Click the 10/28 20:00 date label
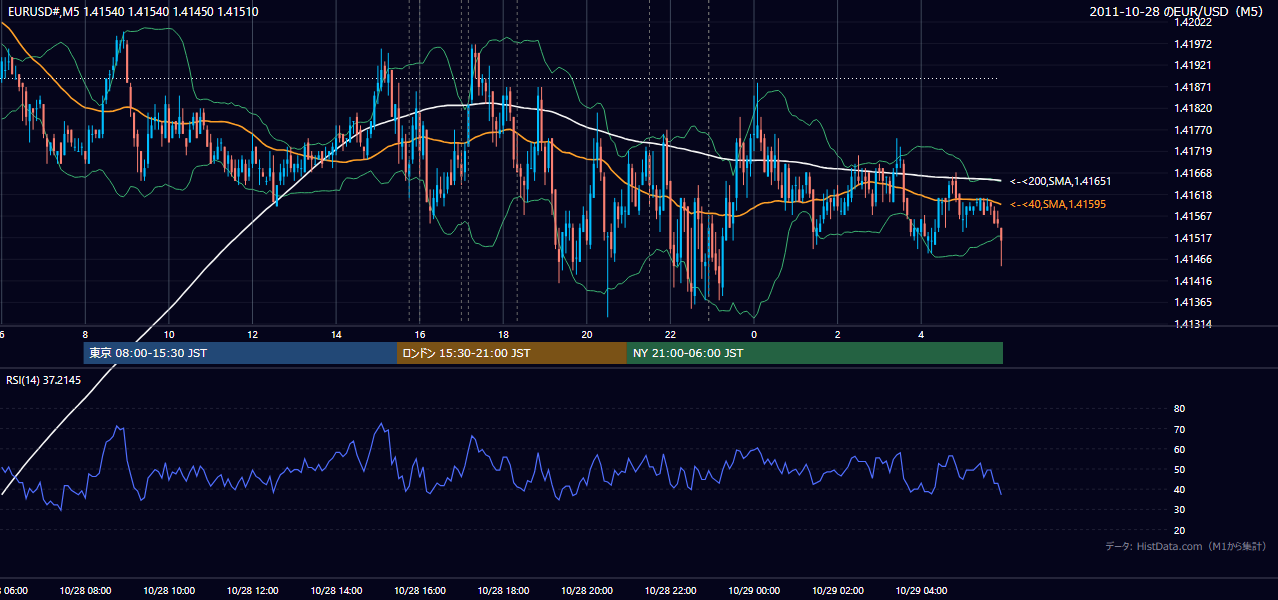Screen dimensions: 1278x600 click(587, 590)
